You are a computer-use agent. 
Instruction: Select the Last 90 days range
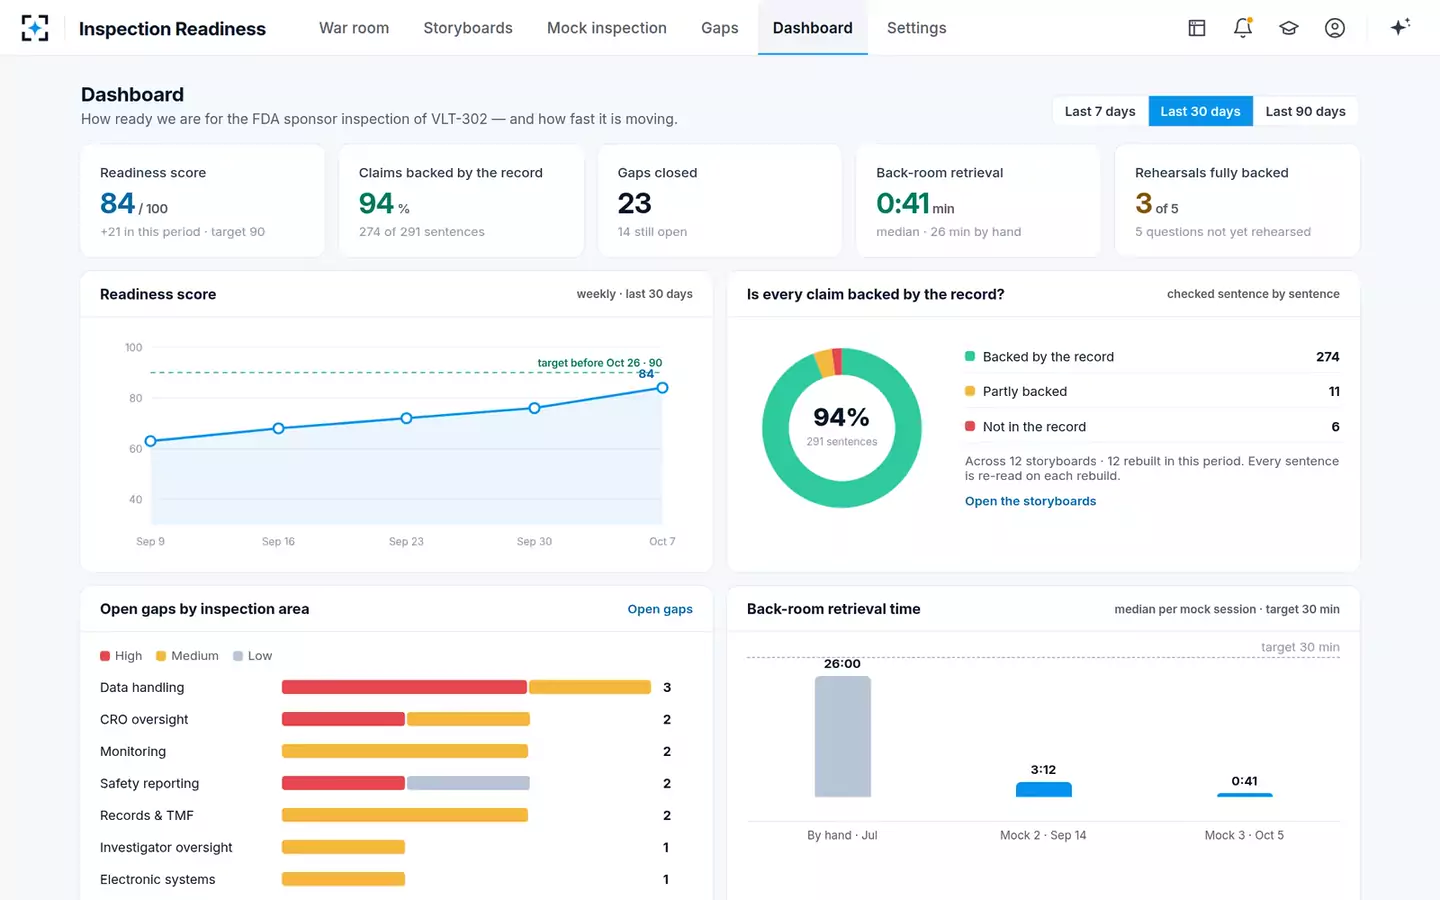click(x=1305, y=111)
